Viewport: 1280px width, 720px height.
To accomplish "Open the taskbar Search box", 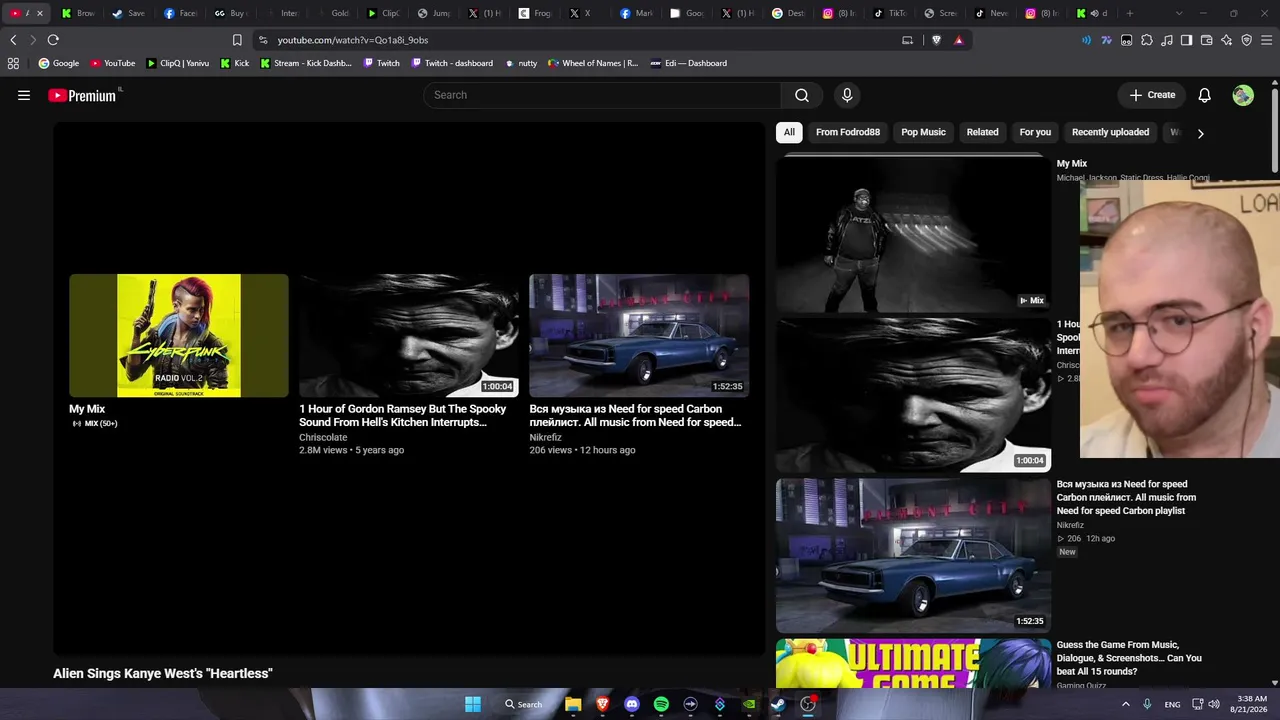I will [524, 704].
